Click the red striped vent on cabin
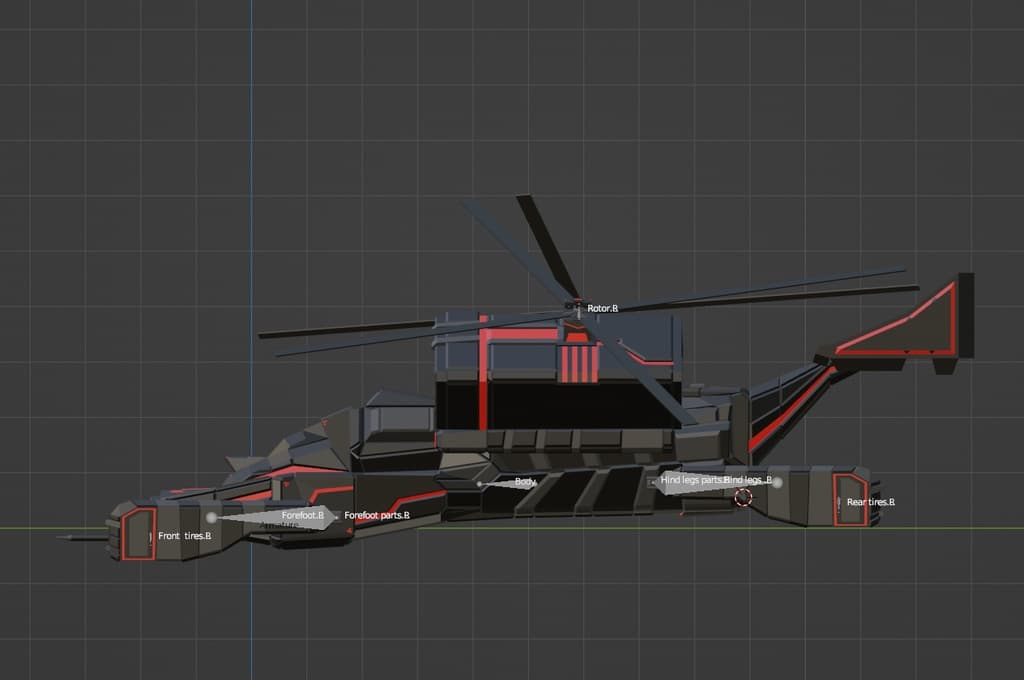 (577, 364)
